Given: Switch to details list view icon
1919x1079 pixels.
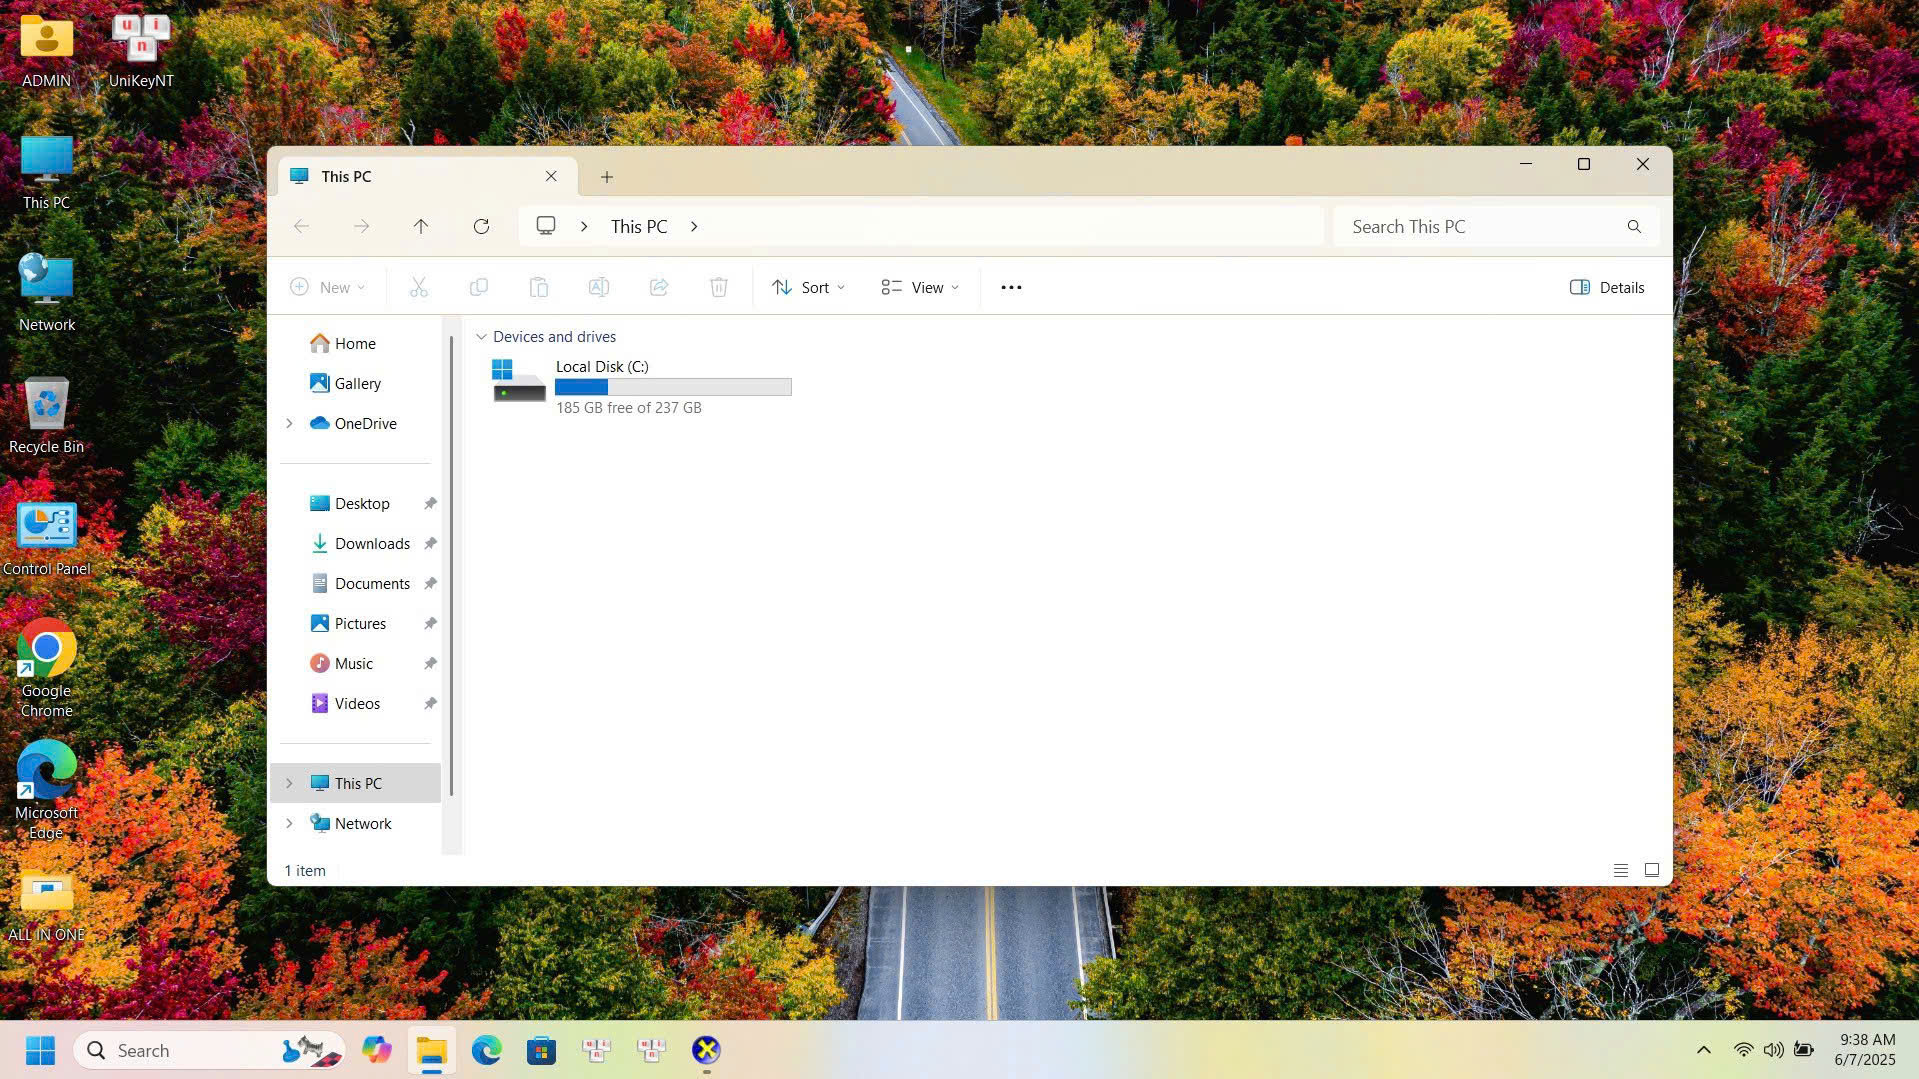Looking at the screenshot, I should point(1620,870).
